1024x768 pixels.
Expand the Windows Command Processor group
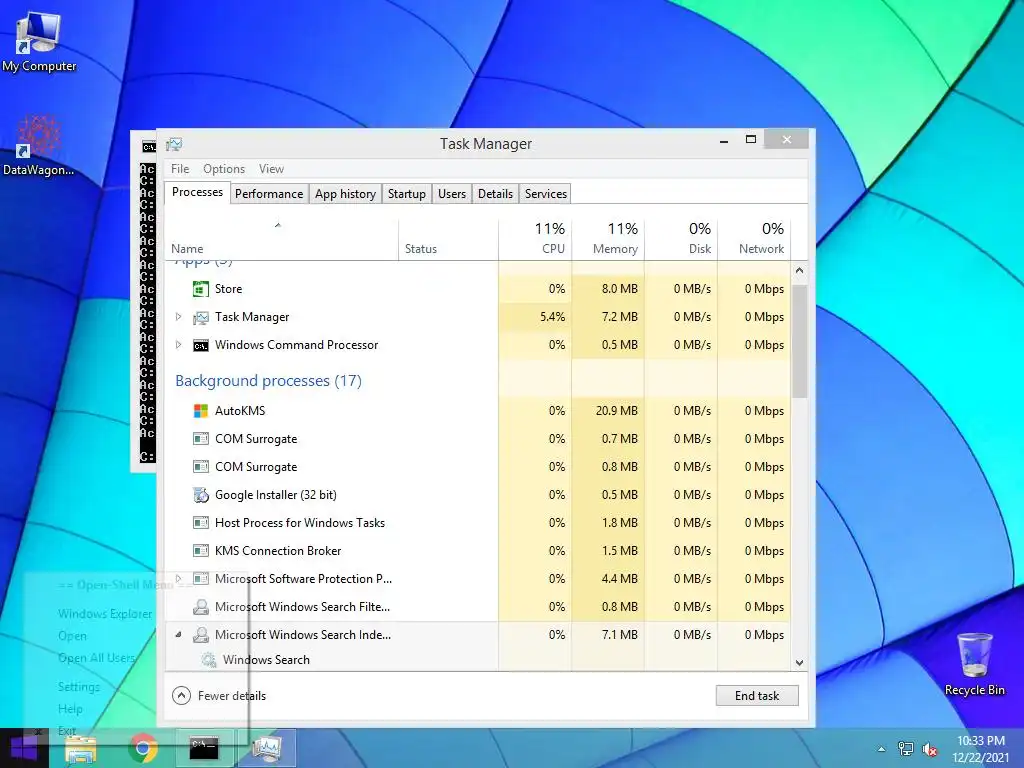[x=178, y=345]
